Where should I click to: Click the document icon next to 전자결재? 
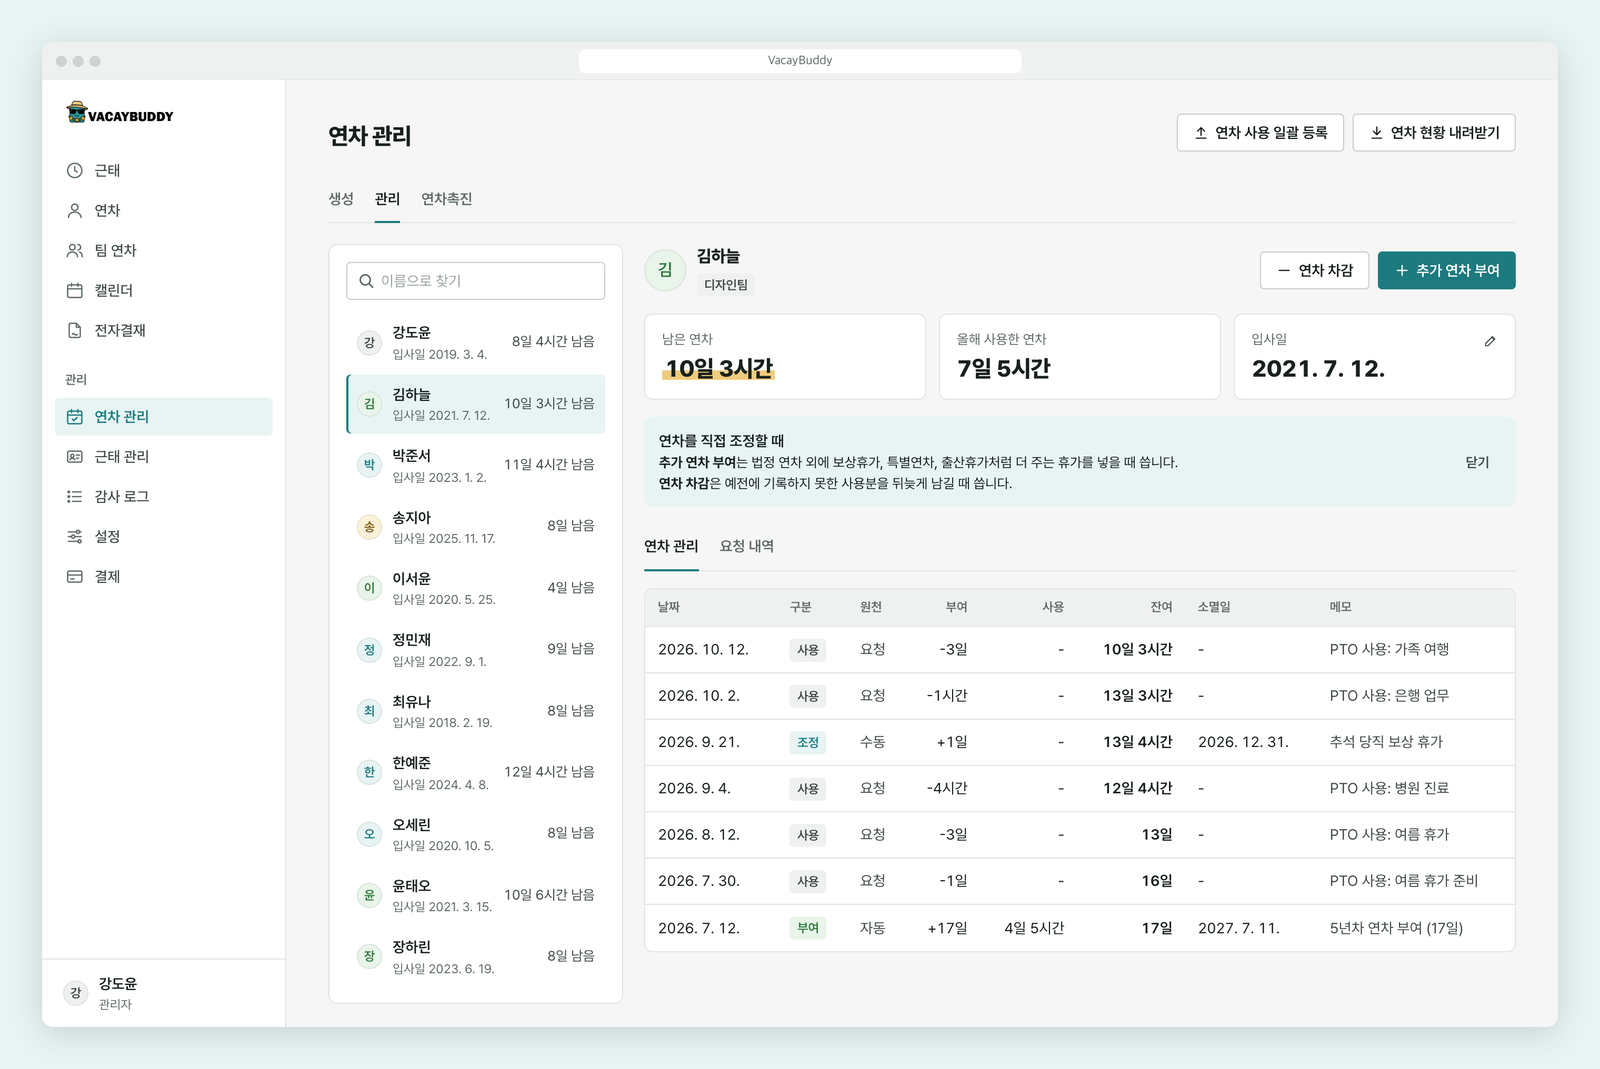[x=75, y=331]
